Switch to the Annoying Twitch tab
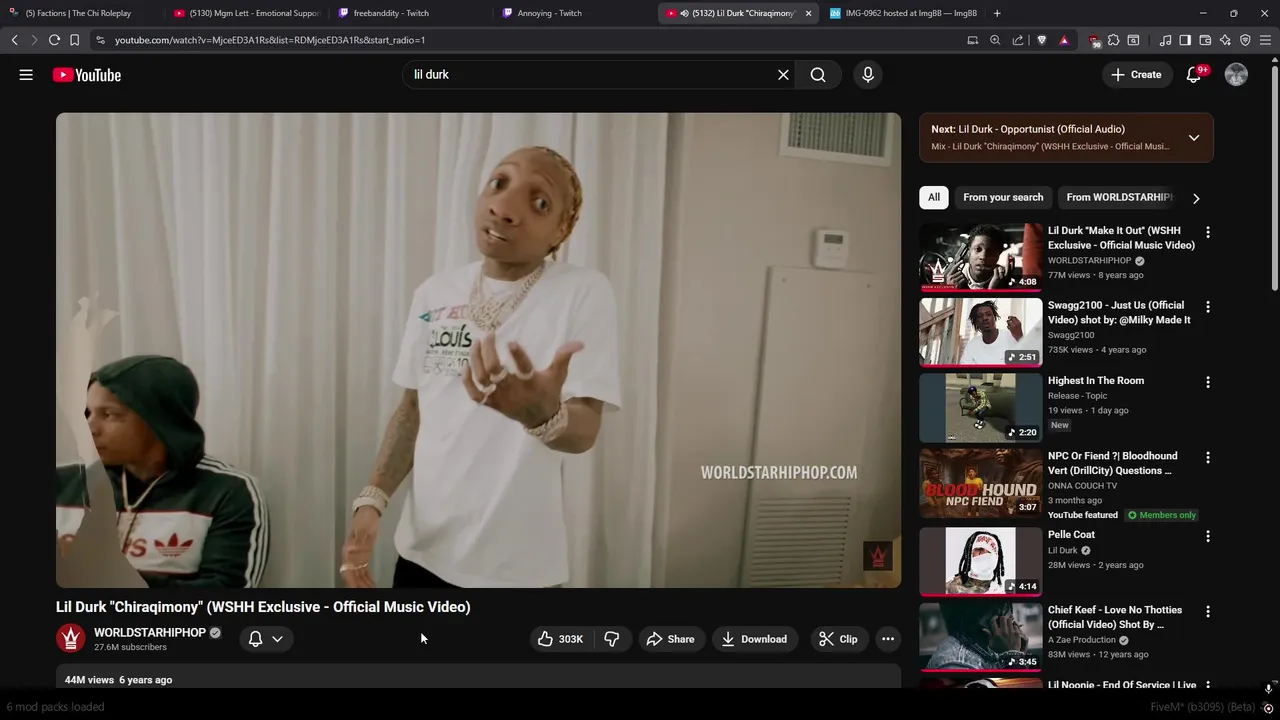1280x720 pixels. click(x=575, y=13)
